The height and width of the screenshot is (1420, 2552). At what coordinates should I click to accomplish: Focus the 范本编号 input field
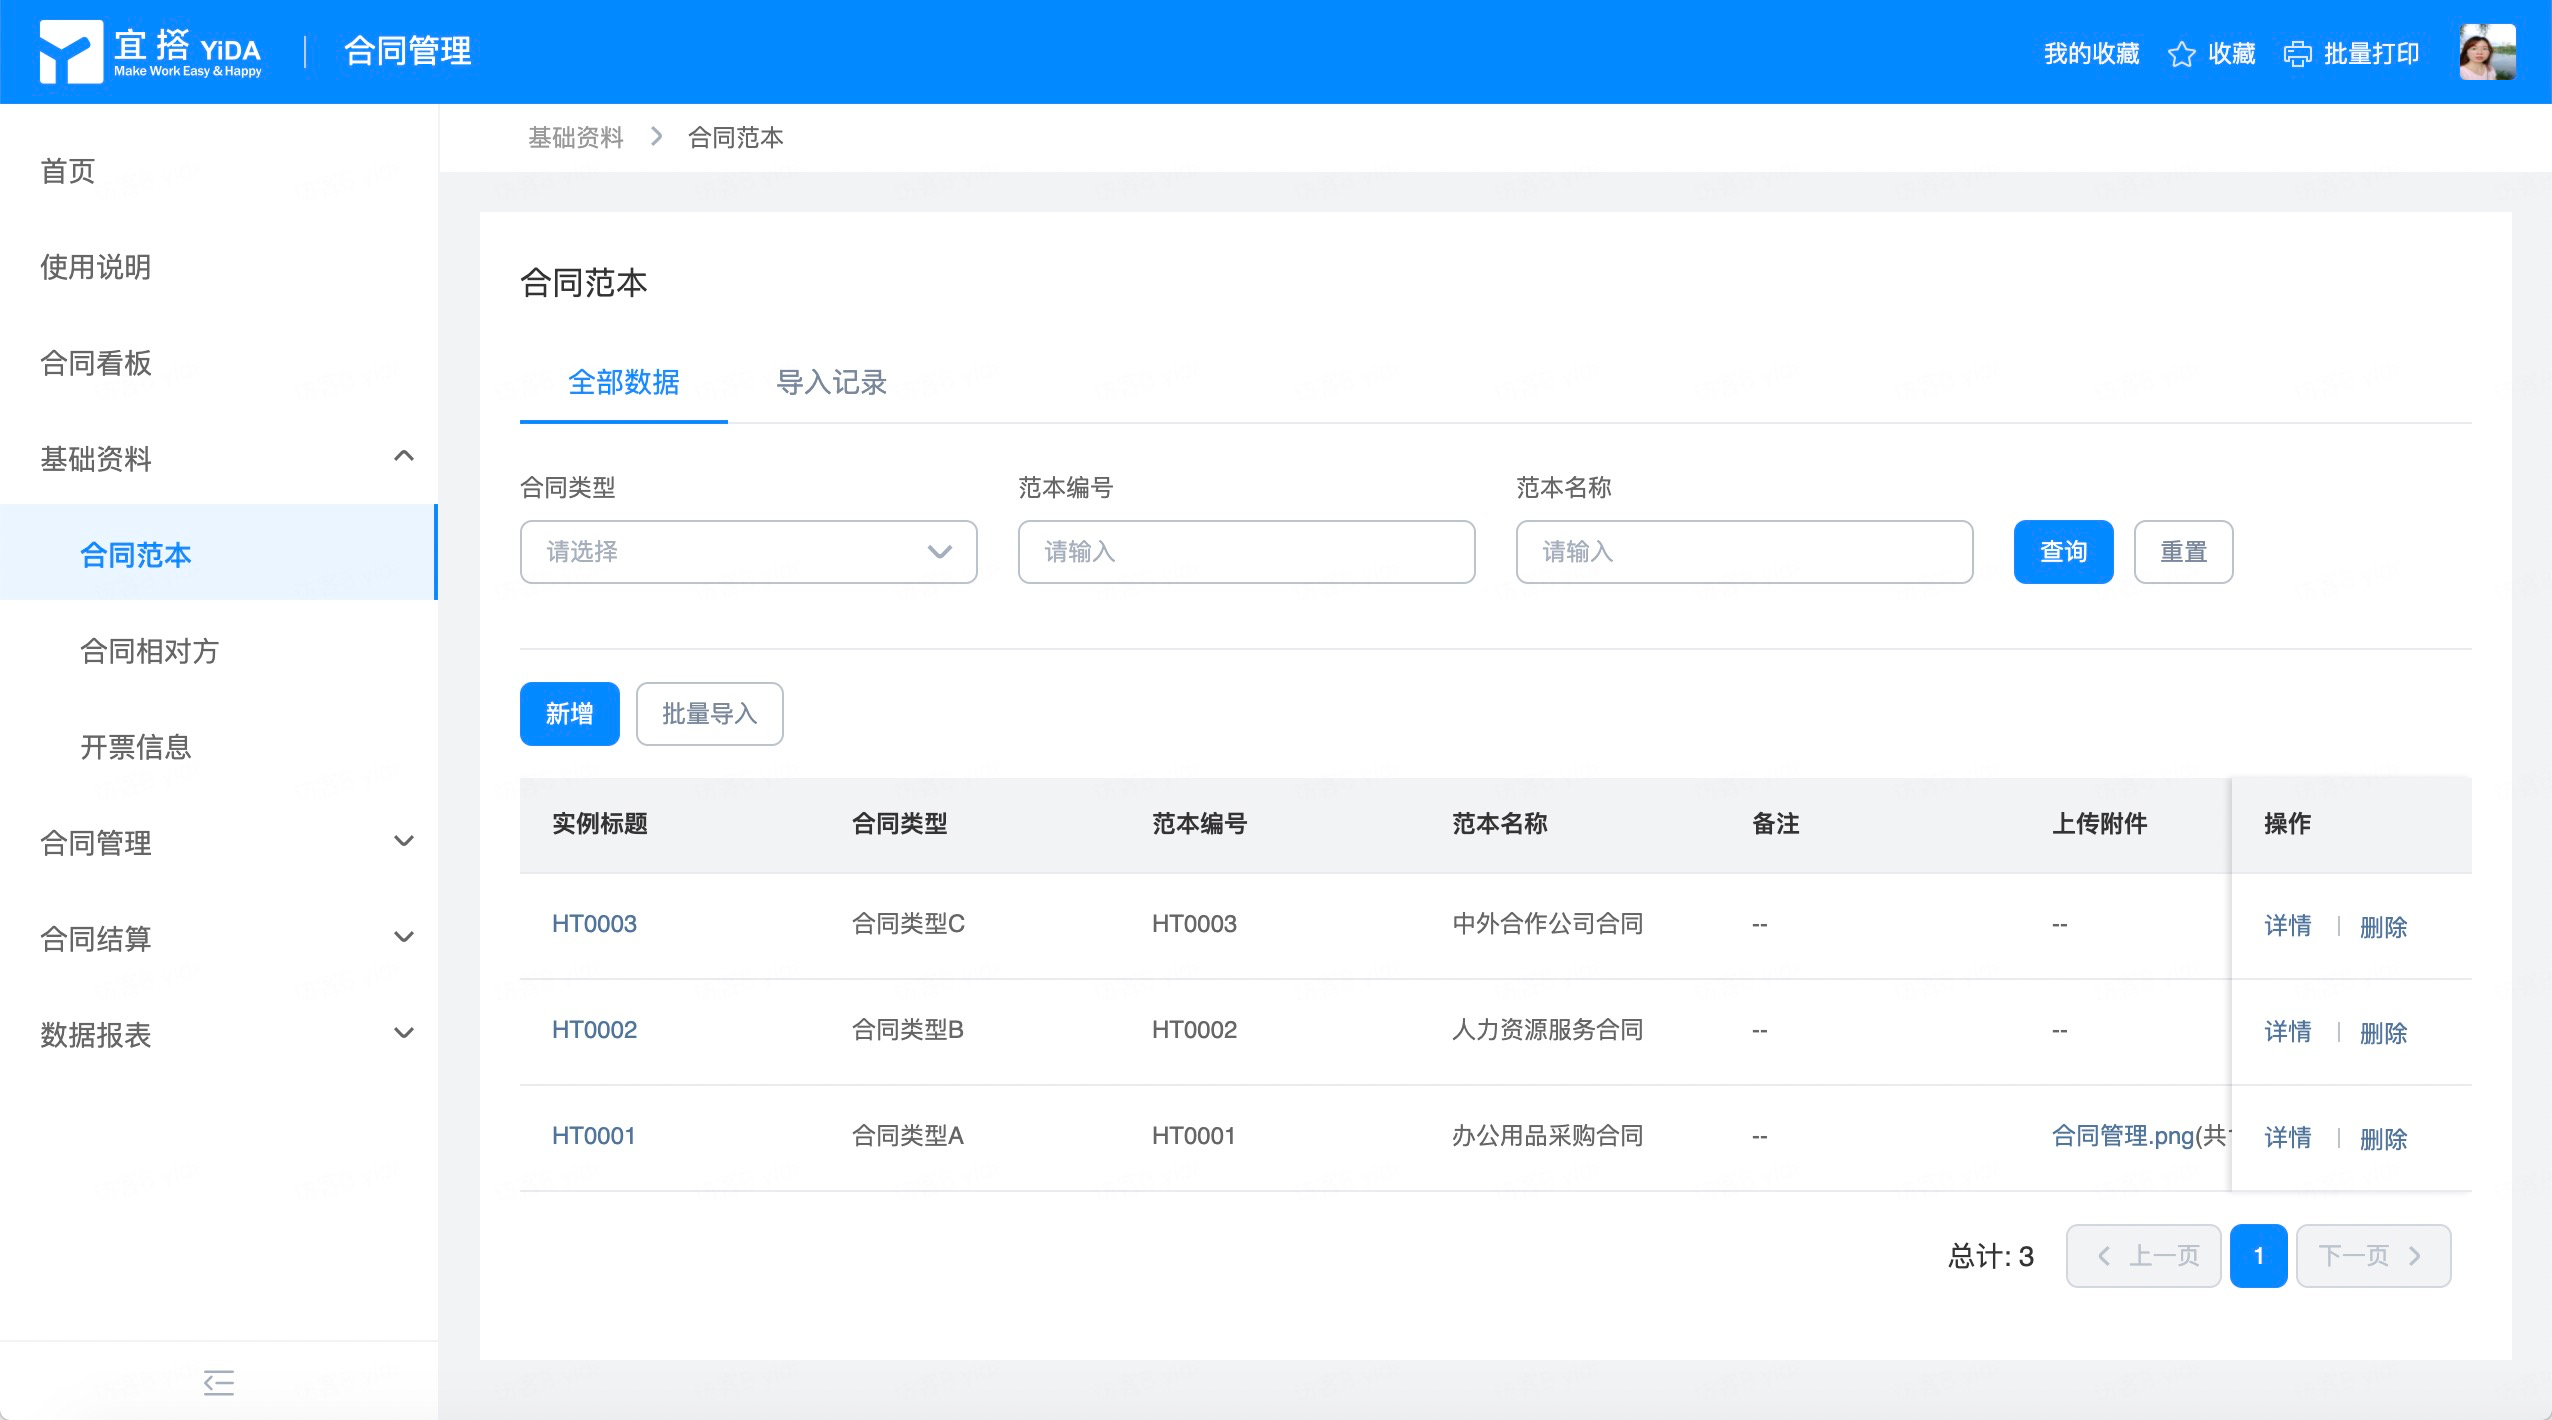1246,552
